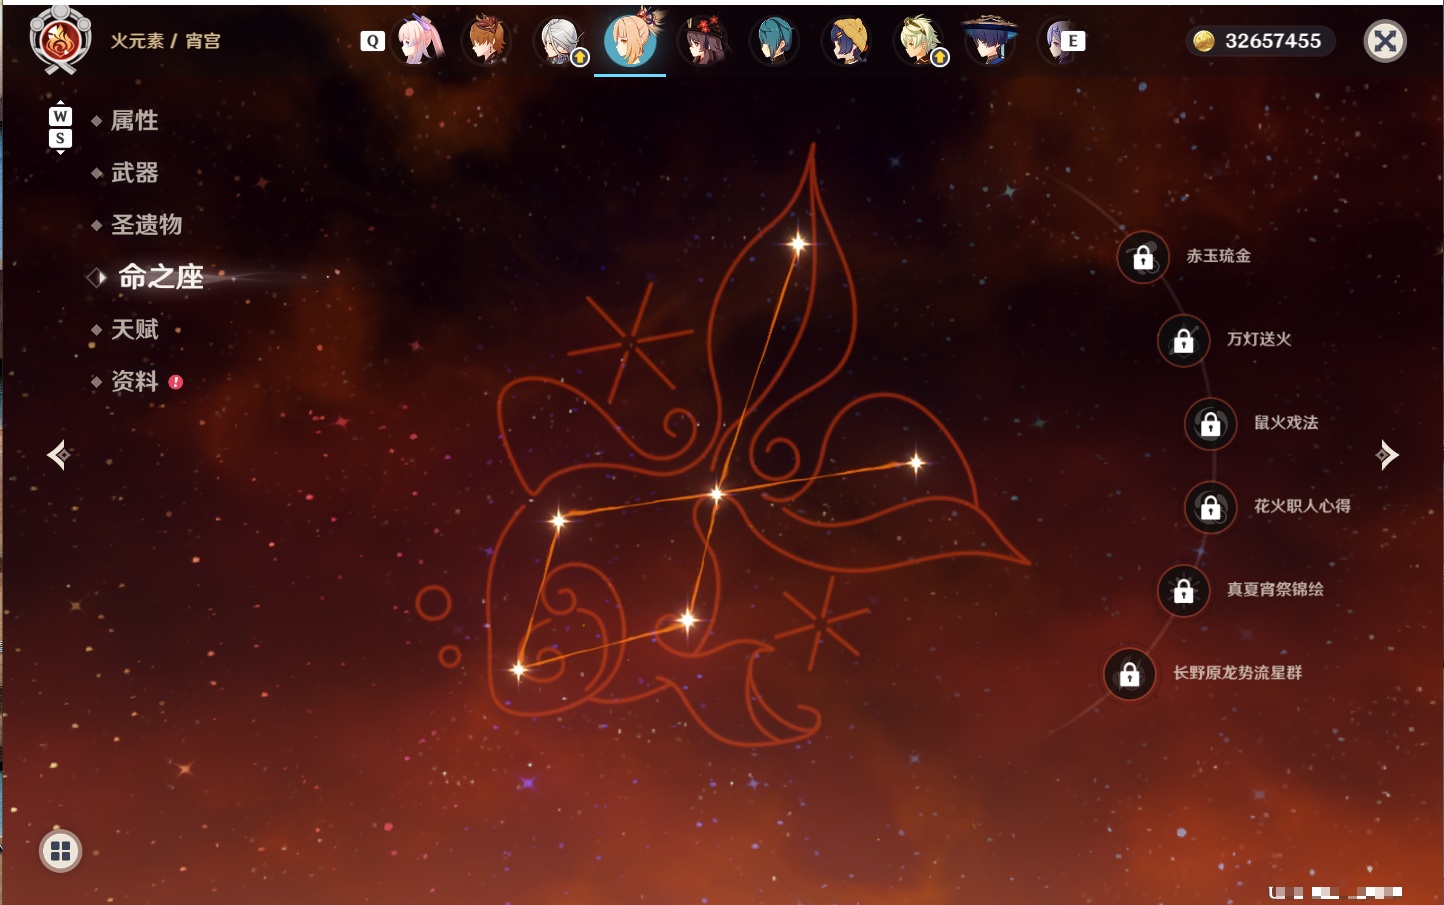This screenshot has height=905, width=1444.
Task: Click the lock icon for 花火职人心得
Action: point(1211,507)
